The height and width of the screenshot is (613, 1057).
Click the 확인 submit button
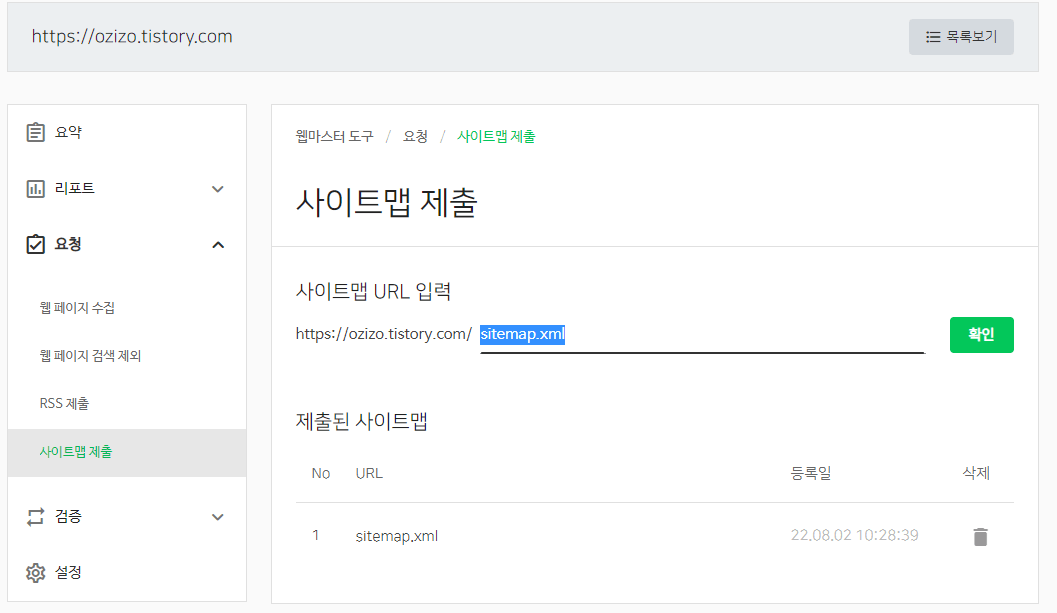click(981, 335)
